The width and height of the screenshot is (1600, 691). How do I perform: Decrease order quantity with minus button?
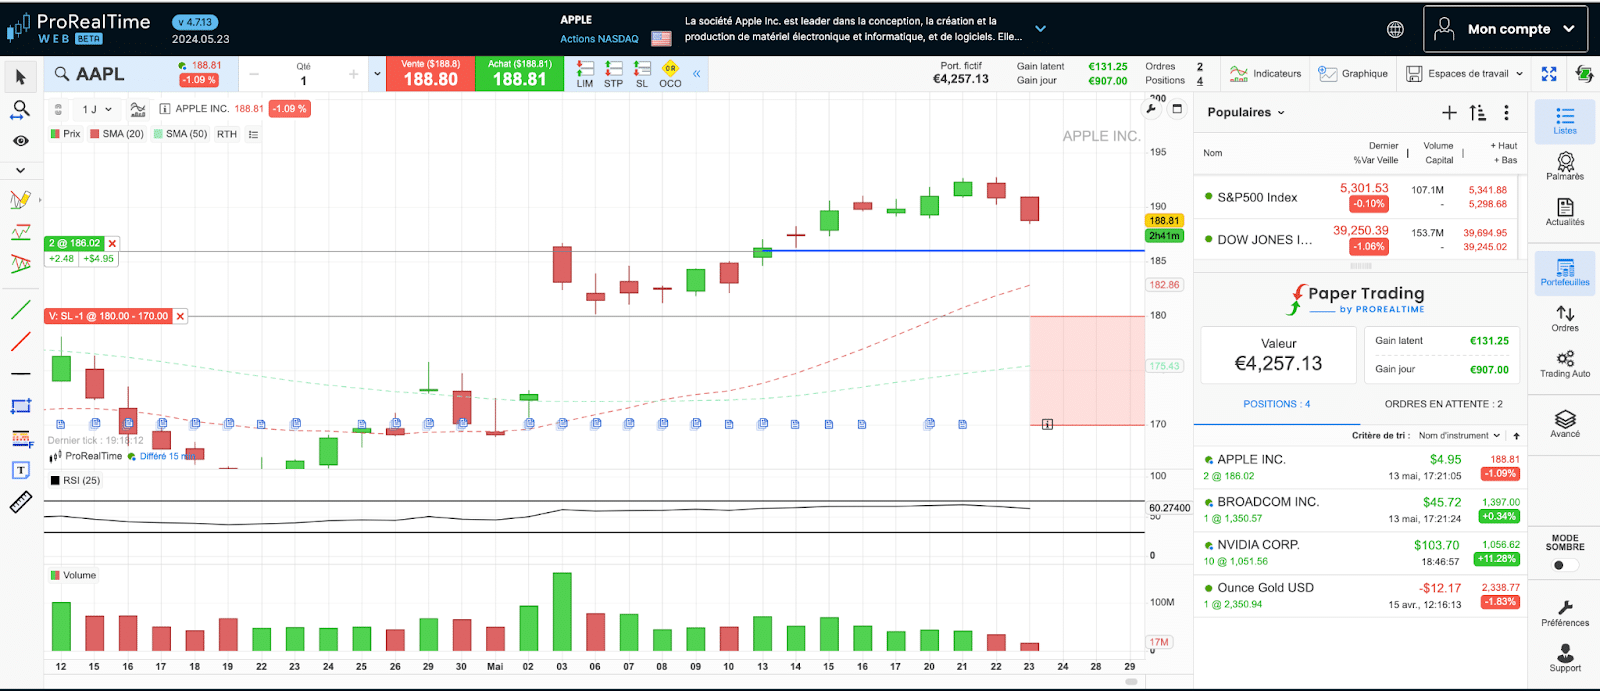pos(254,74)
